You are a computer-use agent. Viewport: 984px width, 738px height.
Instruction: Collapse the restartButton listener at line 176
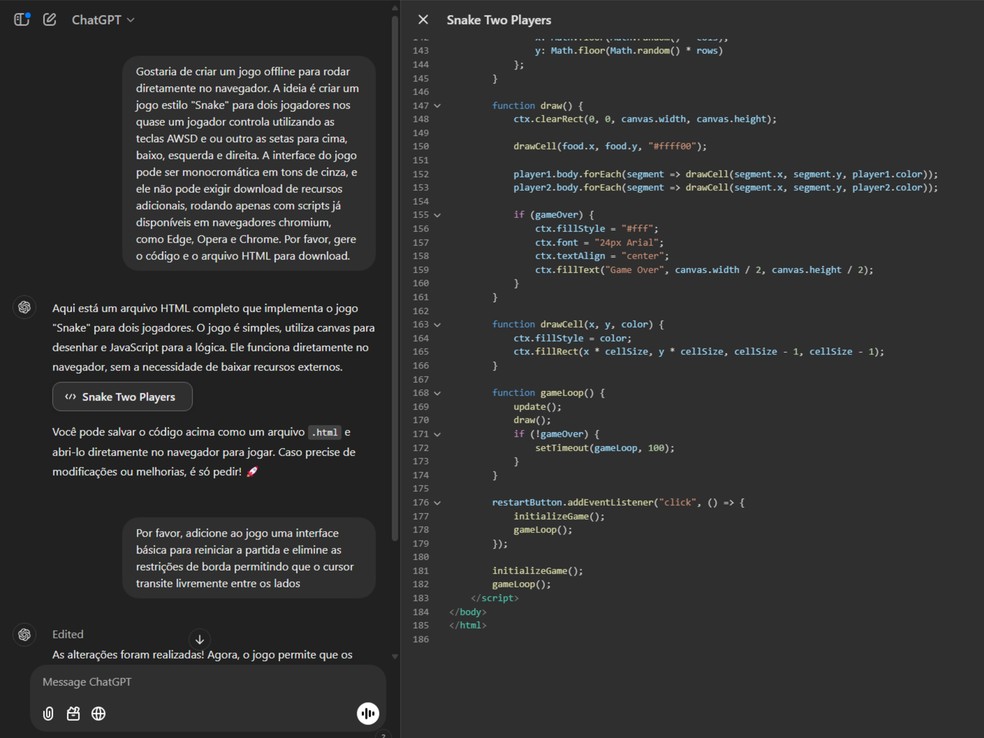[437, 502]
